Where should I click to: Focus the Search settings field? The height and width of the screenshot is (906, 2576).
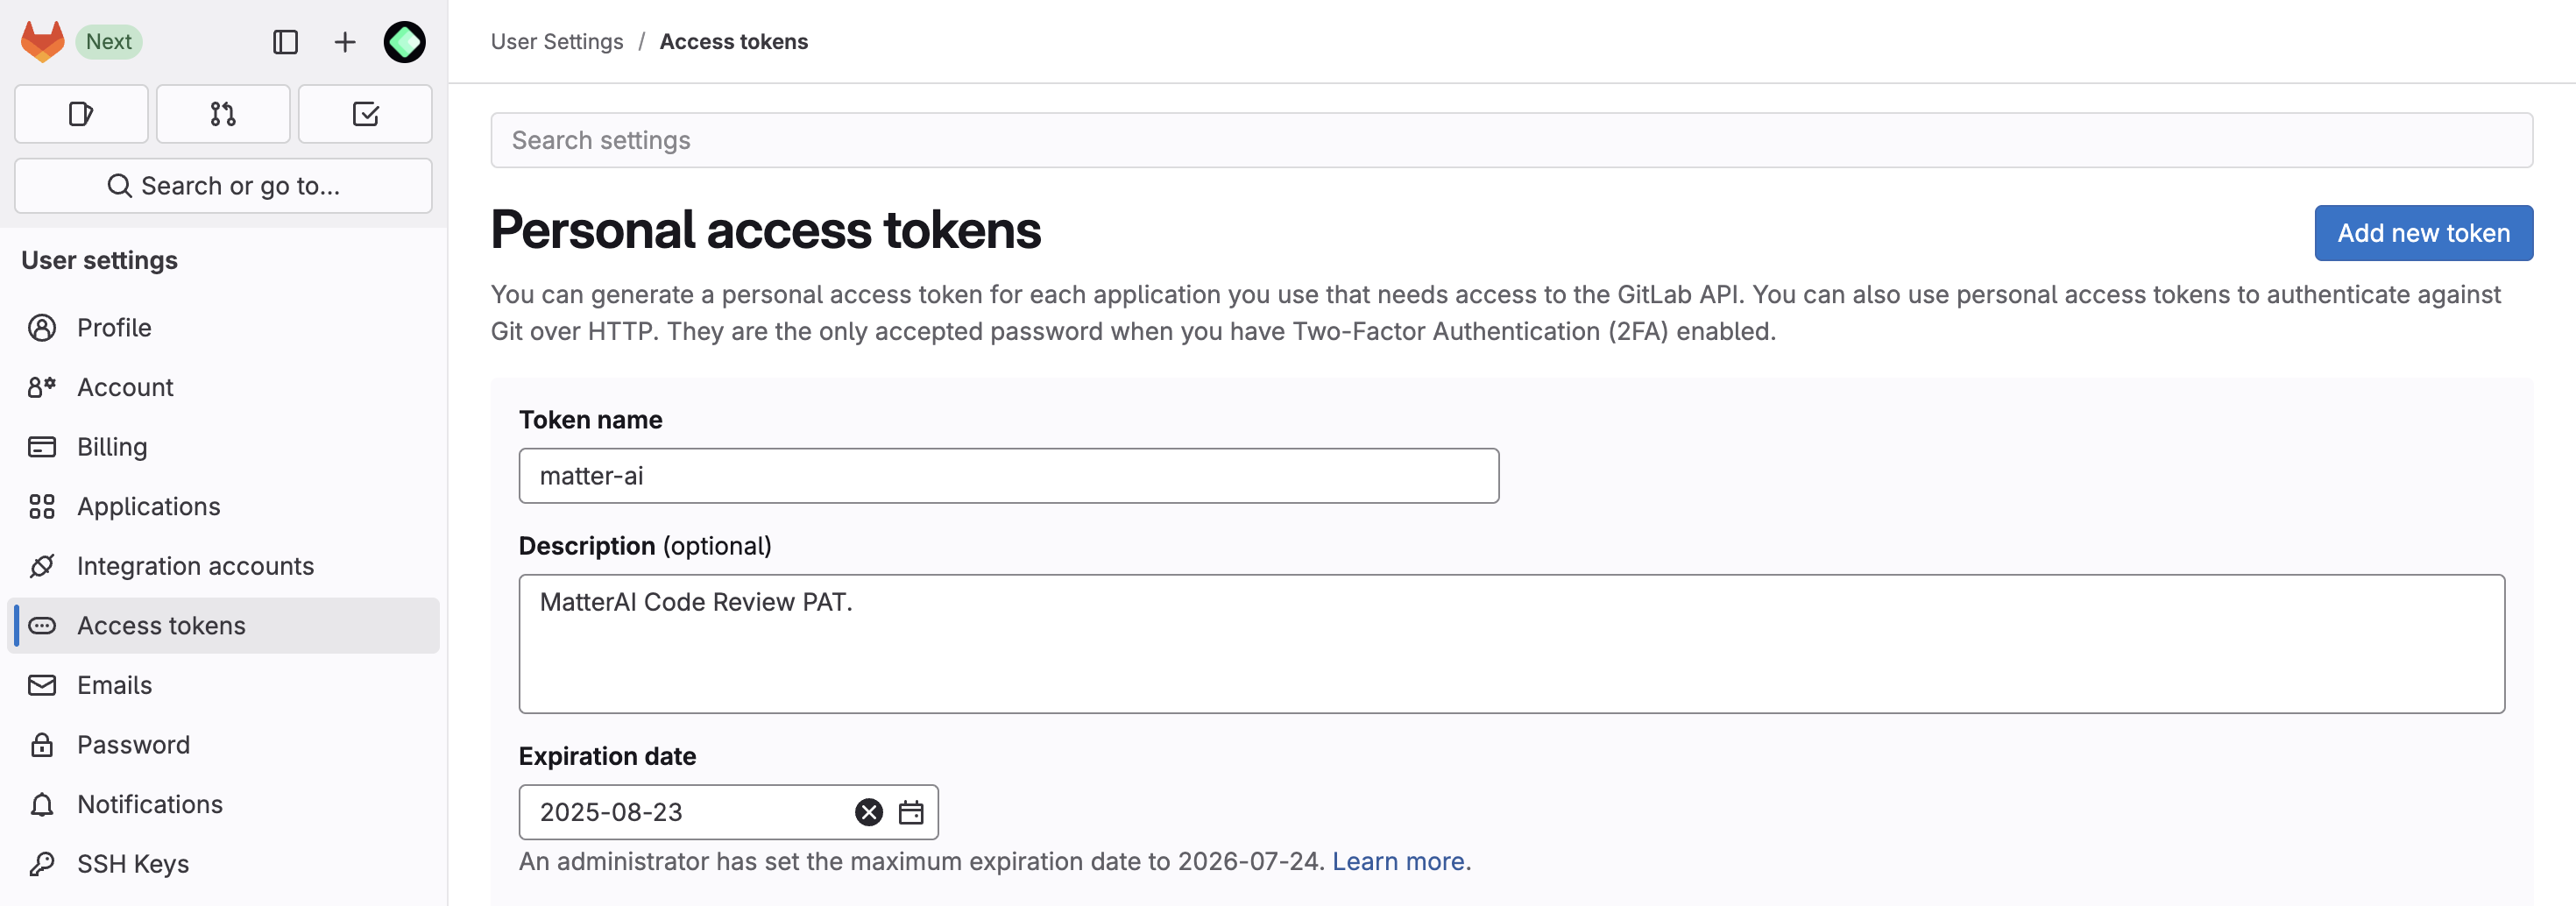click(x=1511, y=140)
